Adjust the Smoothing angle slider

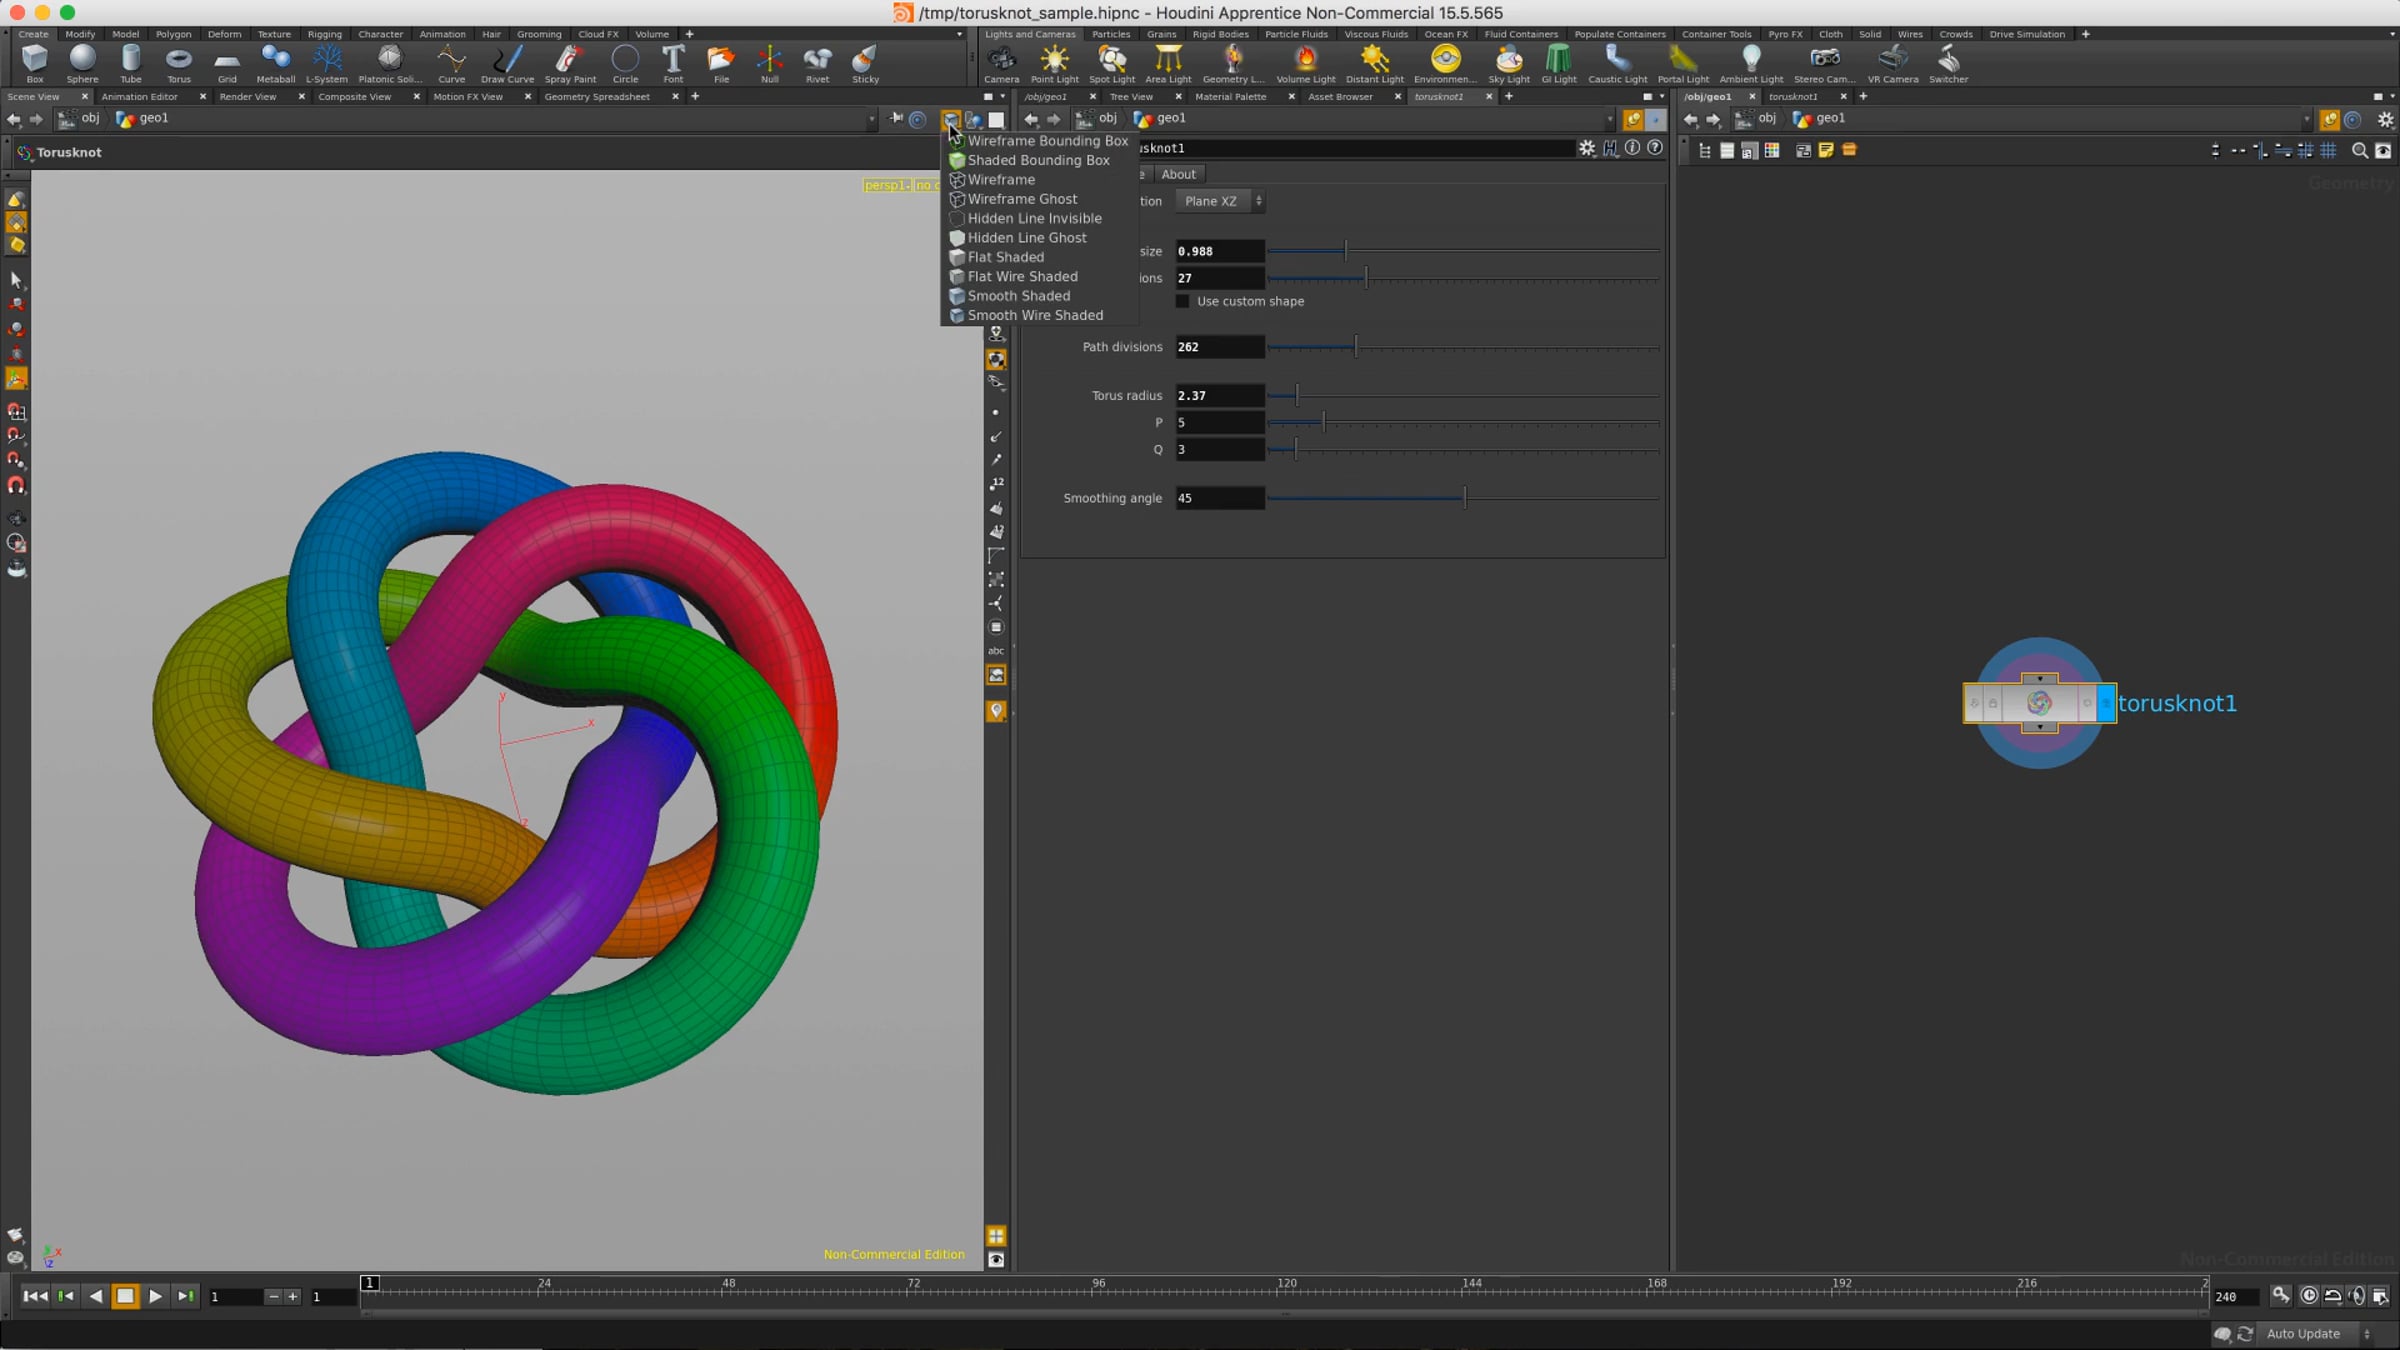tap(1465, 498)
